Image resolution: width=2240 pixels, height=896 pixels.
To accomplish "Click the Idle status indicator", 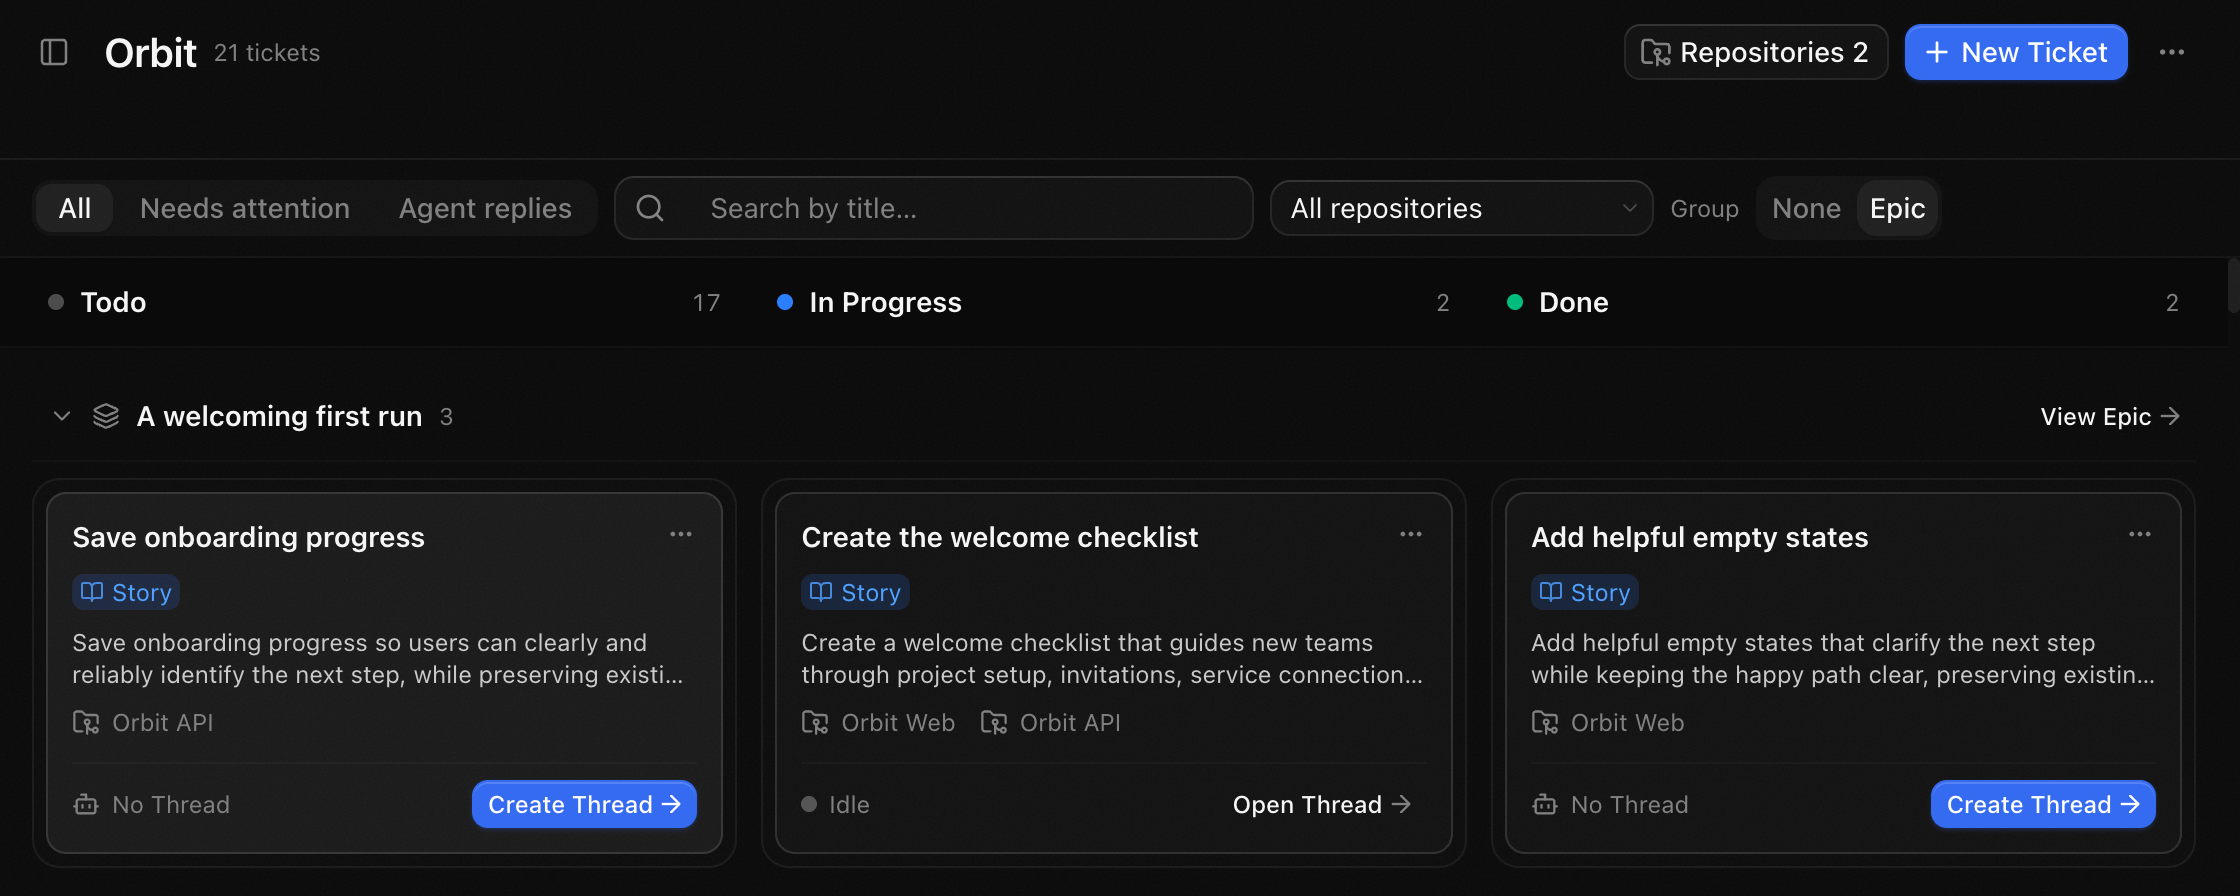I will coord(835,804).
